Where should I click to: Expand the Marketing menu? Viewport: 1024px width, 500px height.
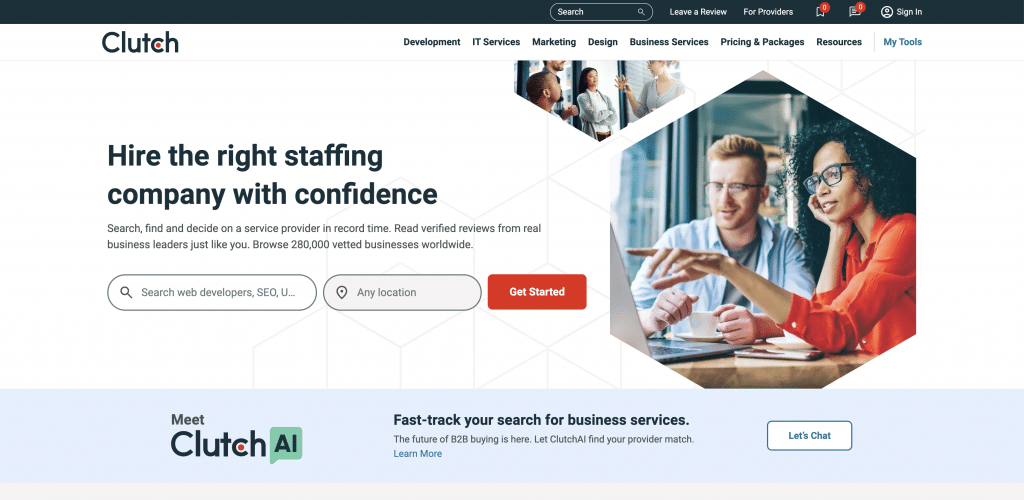[554, 42]
